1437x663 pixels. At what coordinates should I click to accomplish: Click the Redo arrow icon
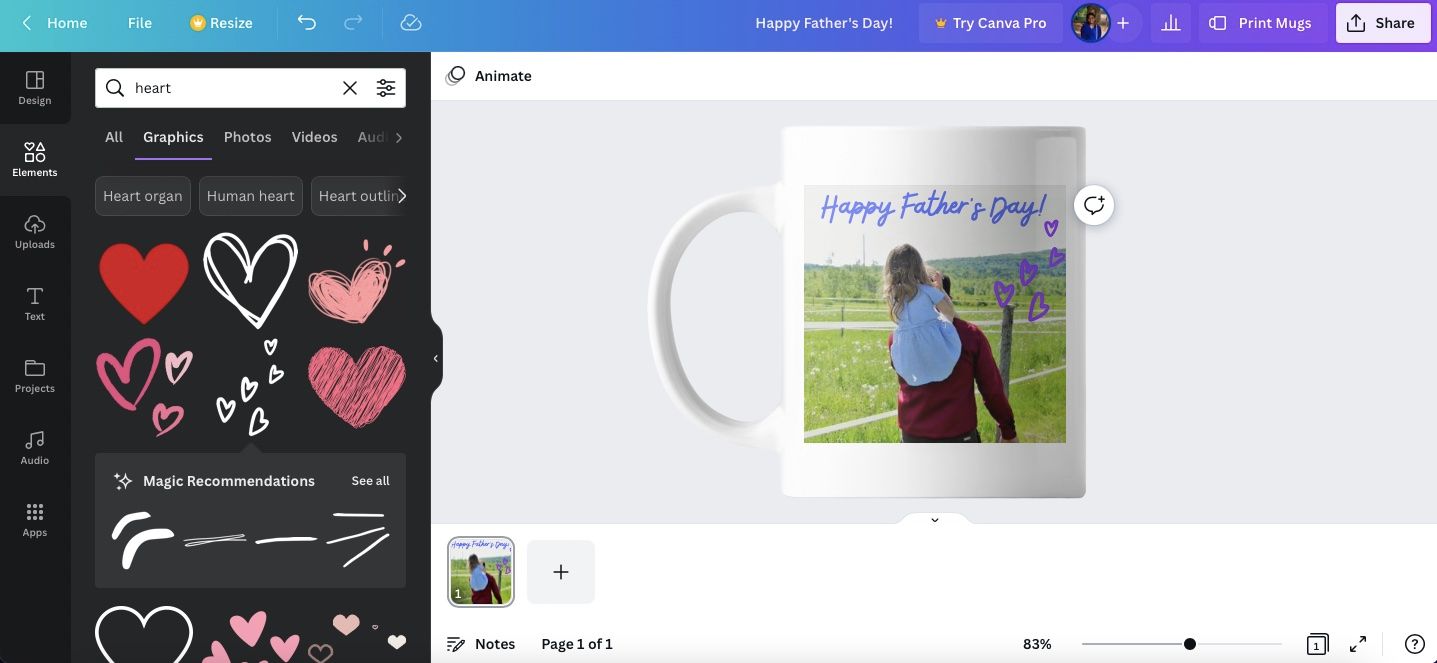(x=353, y=23)
